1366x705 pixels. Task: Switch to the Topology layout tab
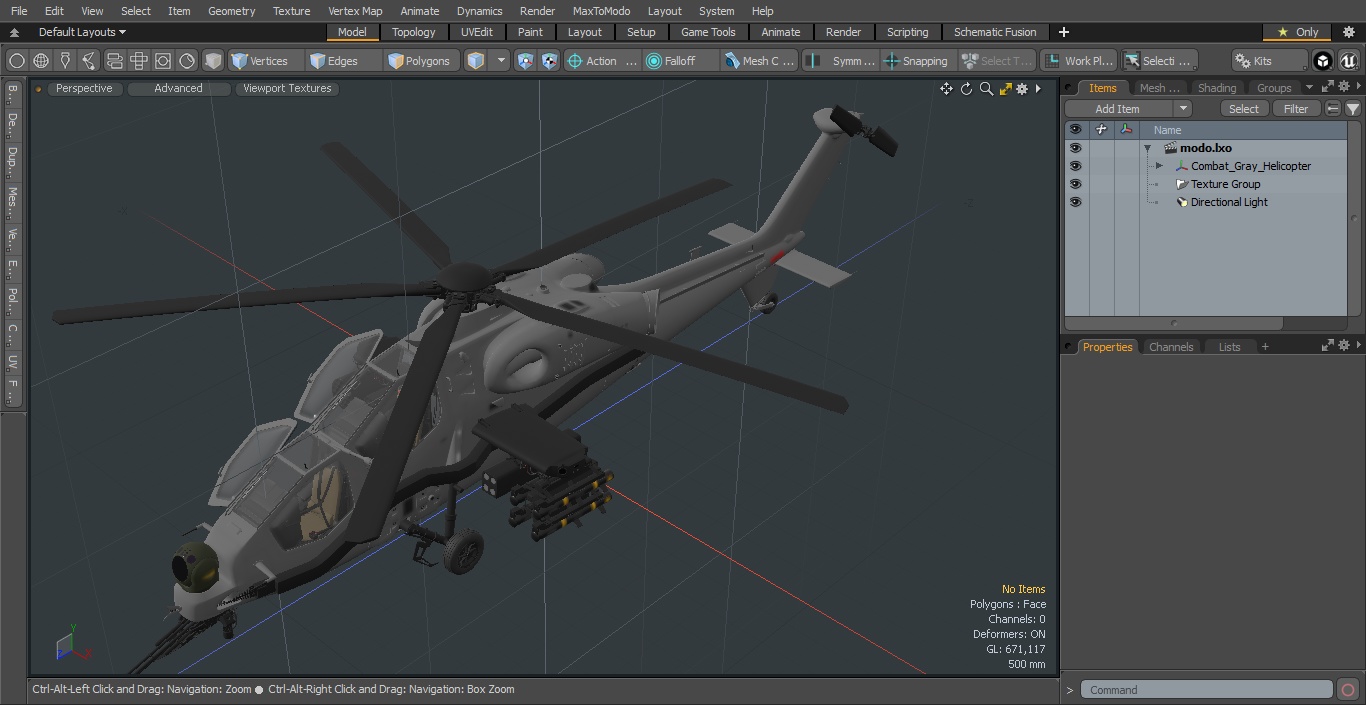[x=414, y=32]
